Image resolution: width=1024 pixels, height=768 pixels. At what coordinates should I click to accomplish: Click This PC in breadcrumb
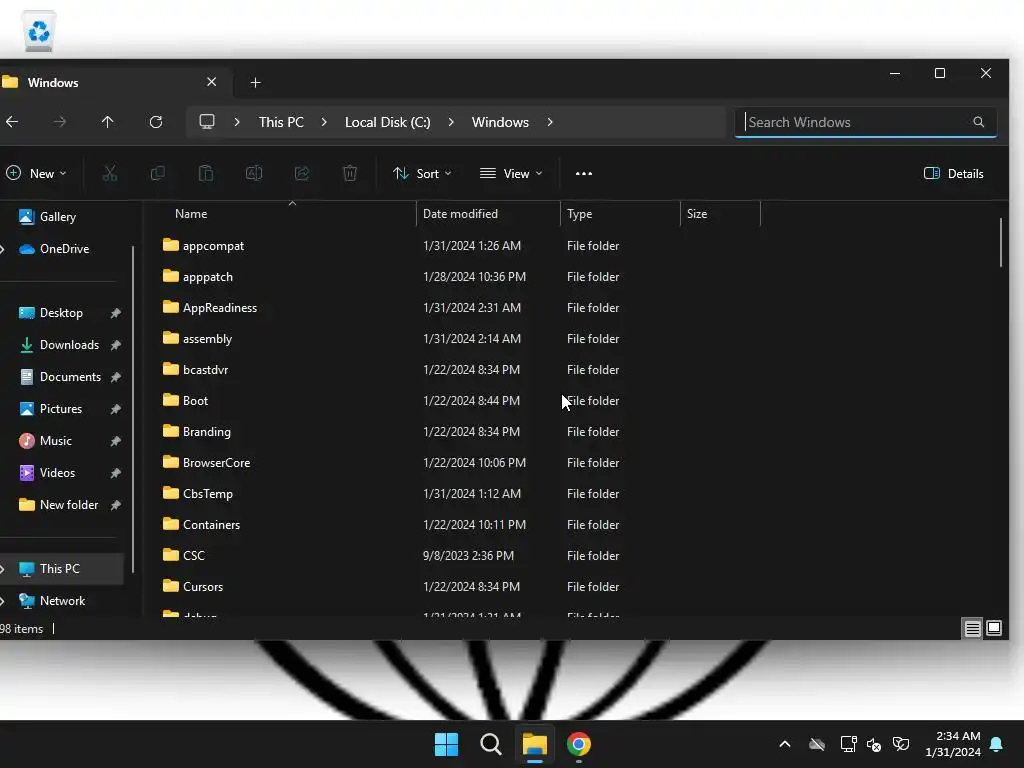tap(281, 122)
